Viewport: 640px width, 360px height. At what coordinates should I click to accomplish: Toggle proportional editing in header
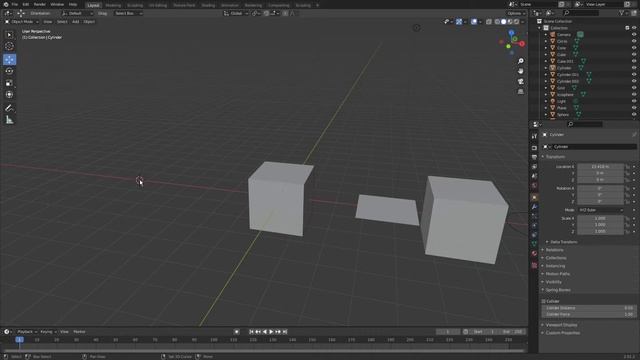(x=285, y=13)
